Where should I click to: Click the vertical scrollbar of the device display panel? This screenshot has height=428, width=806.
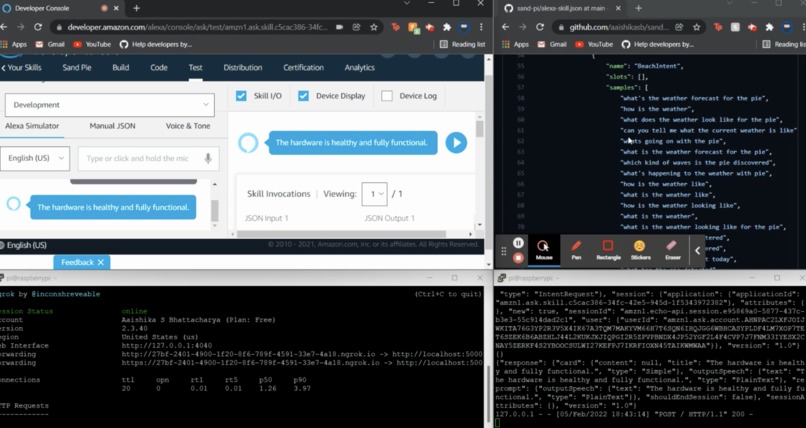tap(480, 127)
